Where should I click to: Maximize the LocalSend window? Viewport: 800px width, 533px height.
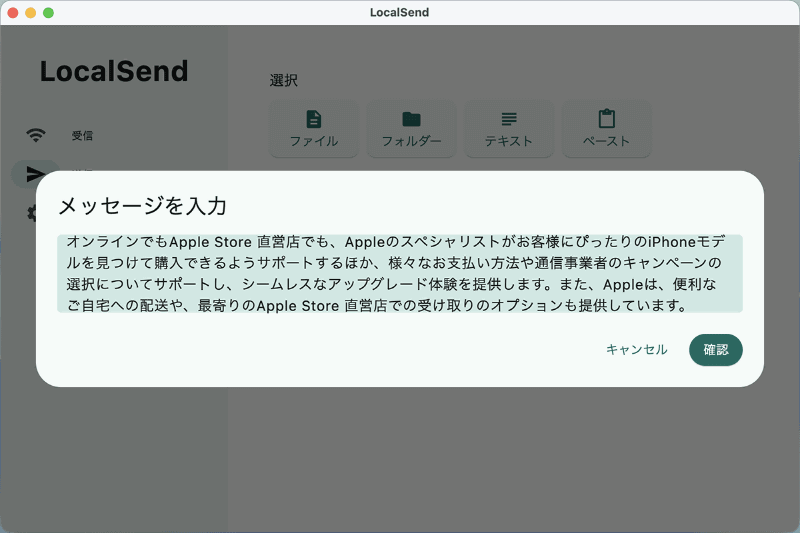48,13
